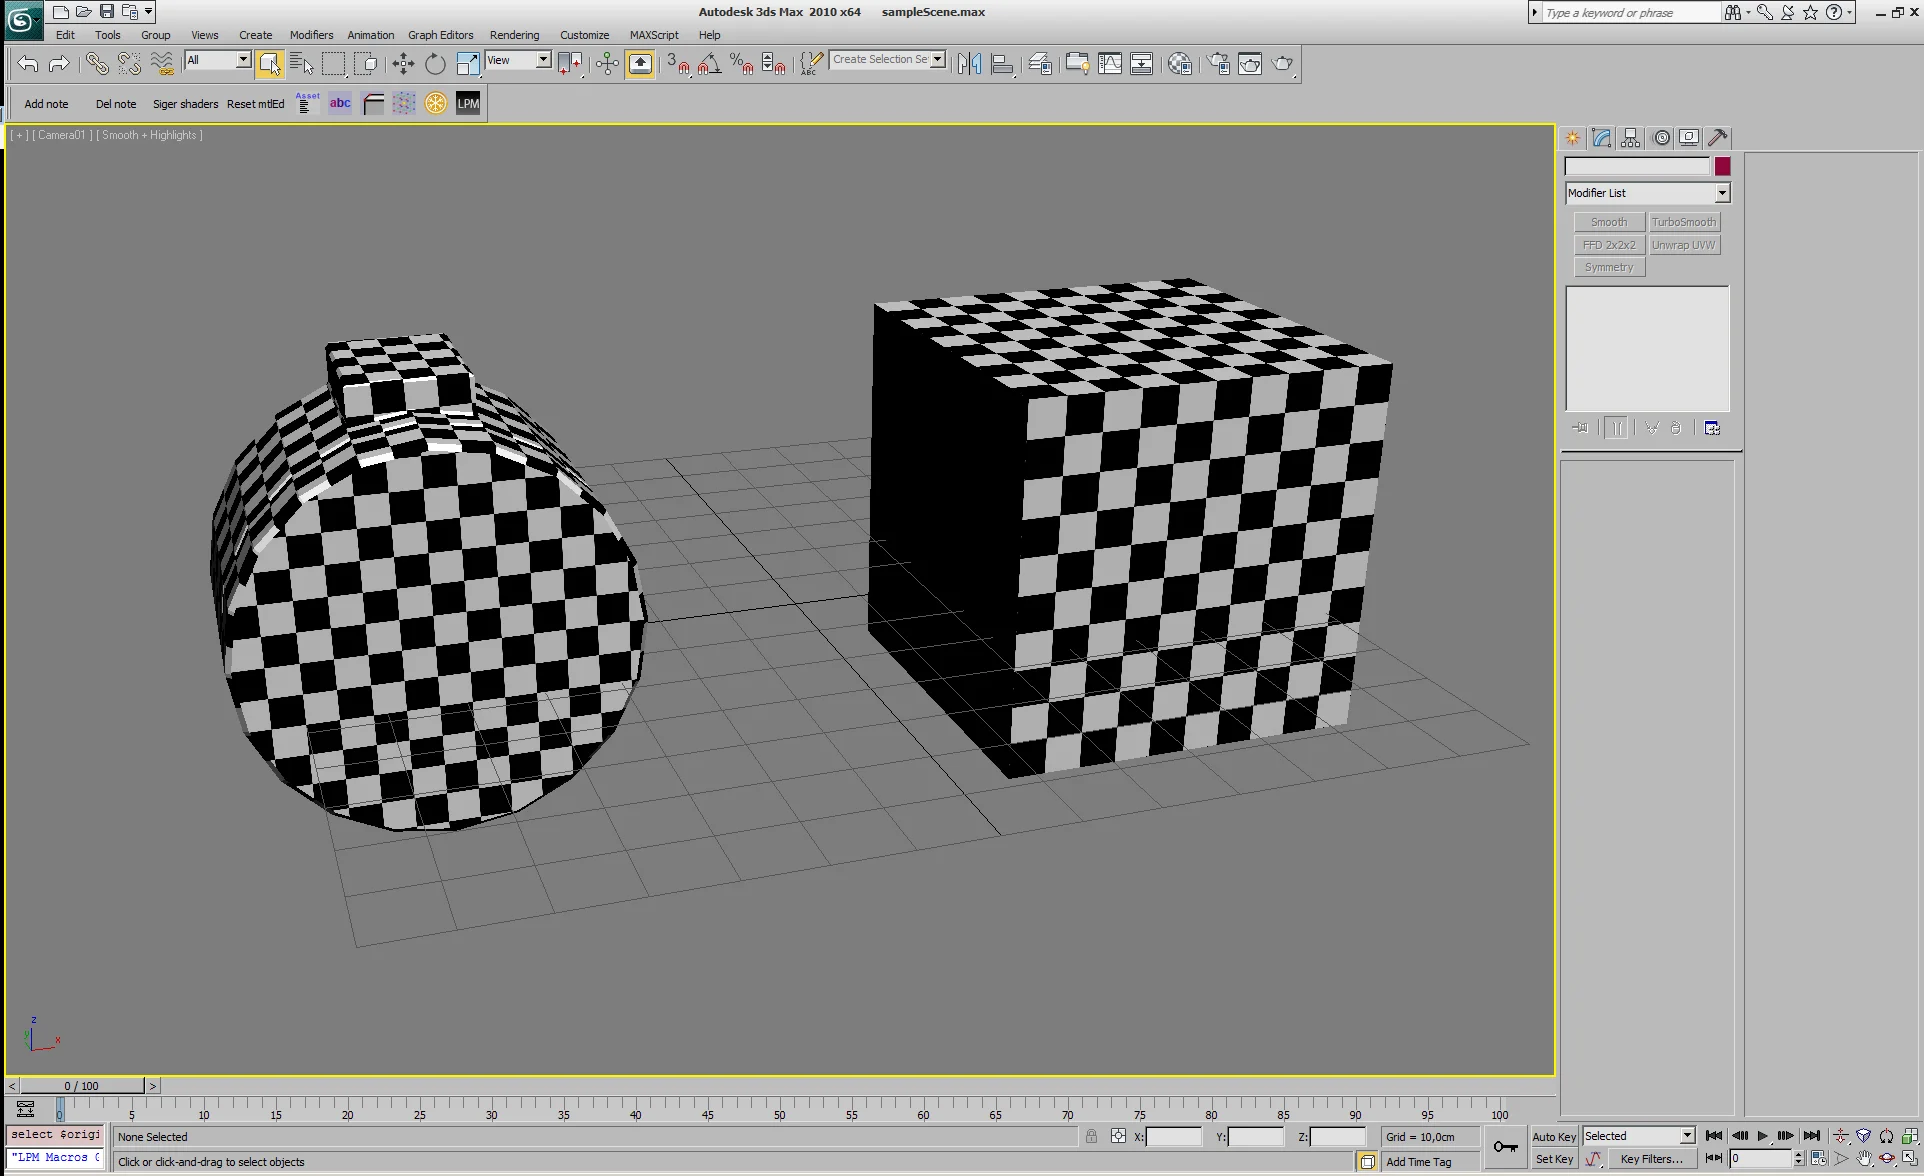Image resolution: width=1924 pixels, height=1176 pixels.
Task: Select the Select and Link tool
Action: pos(97,64)
